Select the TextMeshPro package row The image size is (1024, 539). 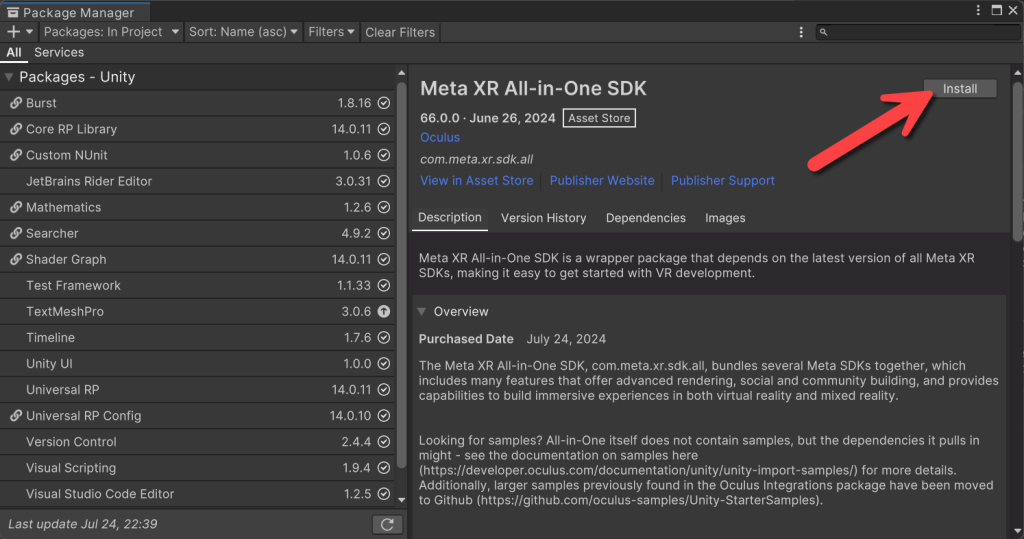(x=197, y=312)
